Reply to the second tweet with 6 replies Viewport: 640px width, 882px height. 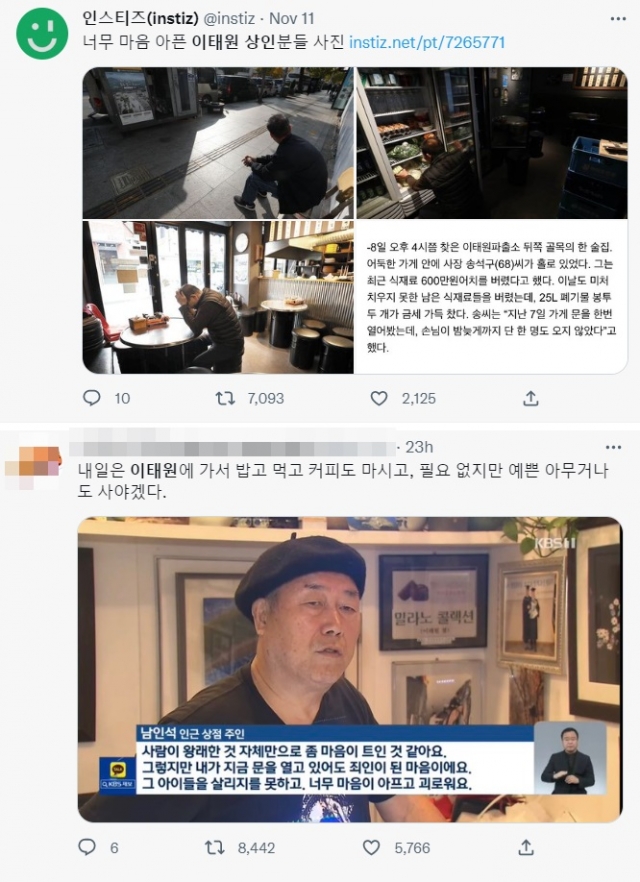tap(87, 847)
